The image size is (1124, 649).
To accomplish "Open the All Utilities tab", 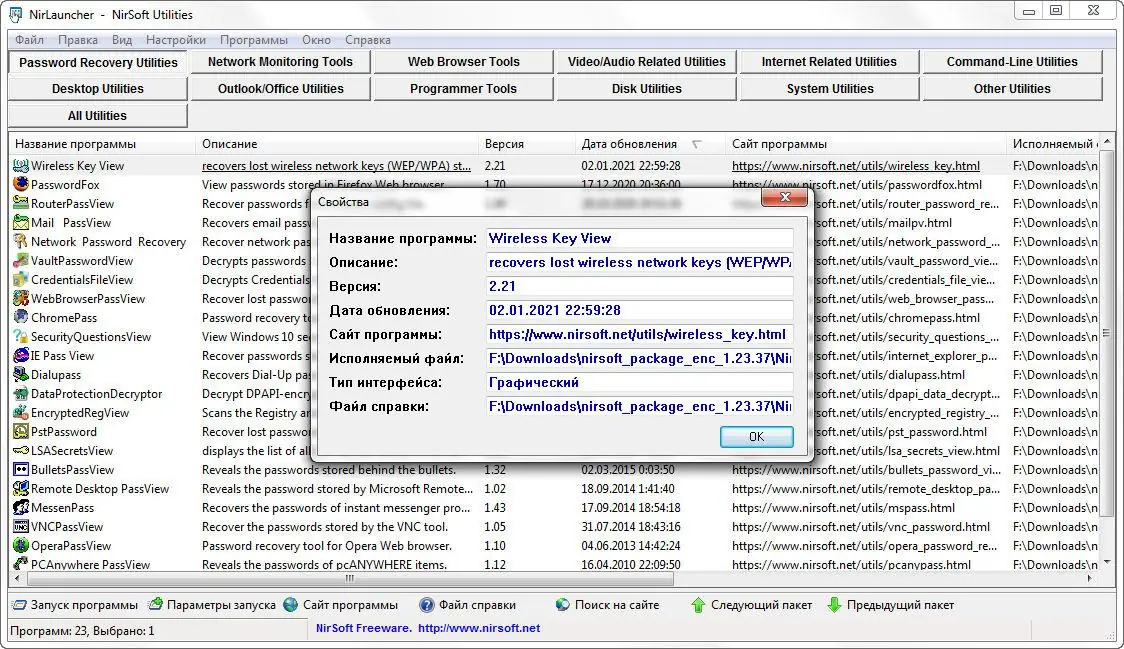I will tap(97, 114).
